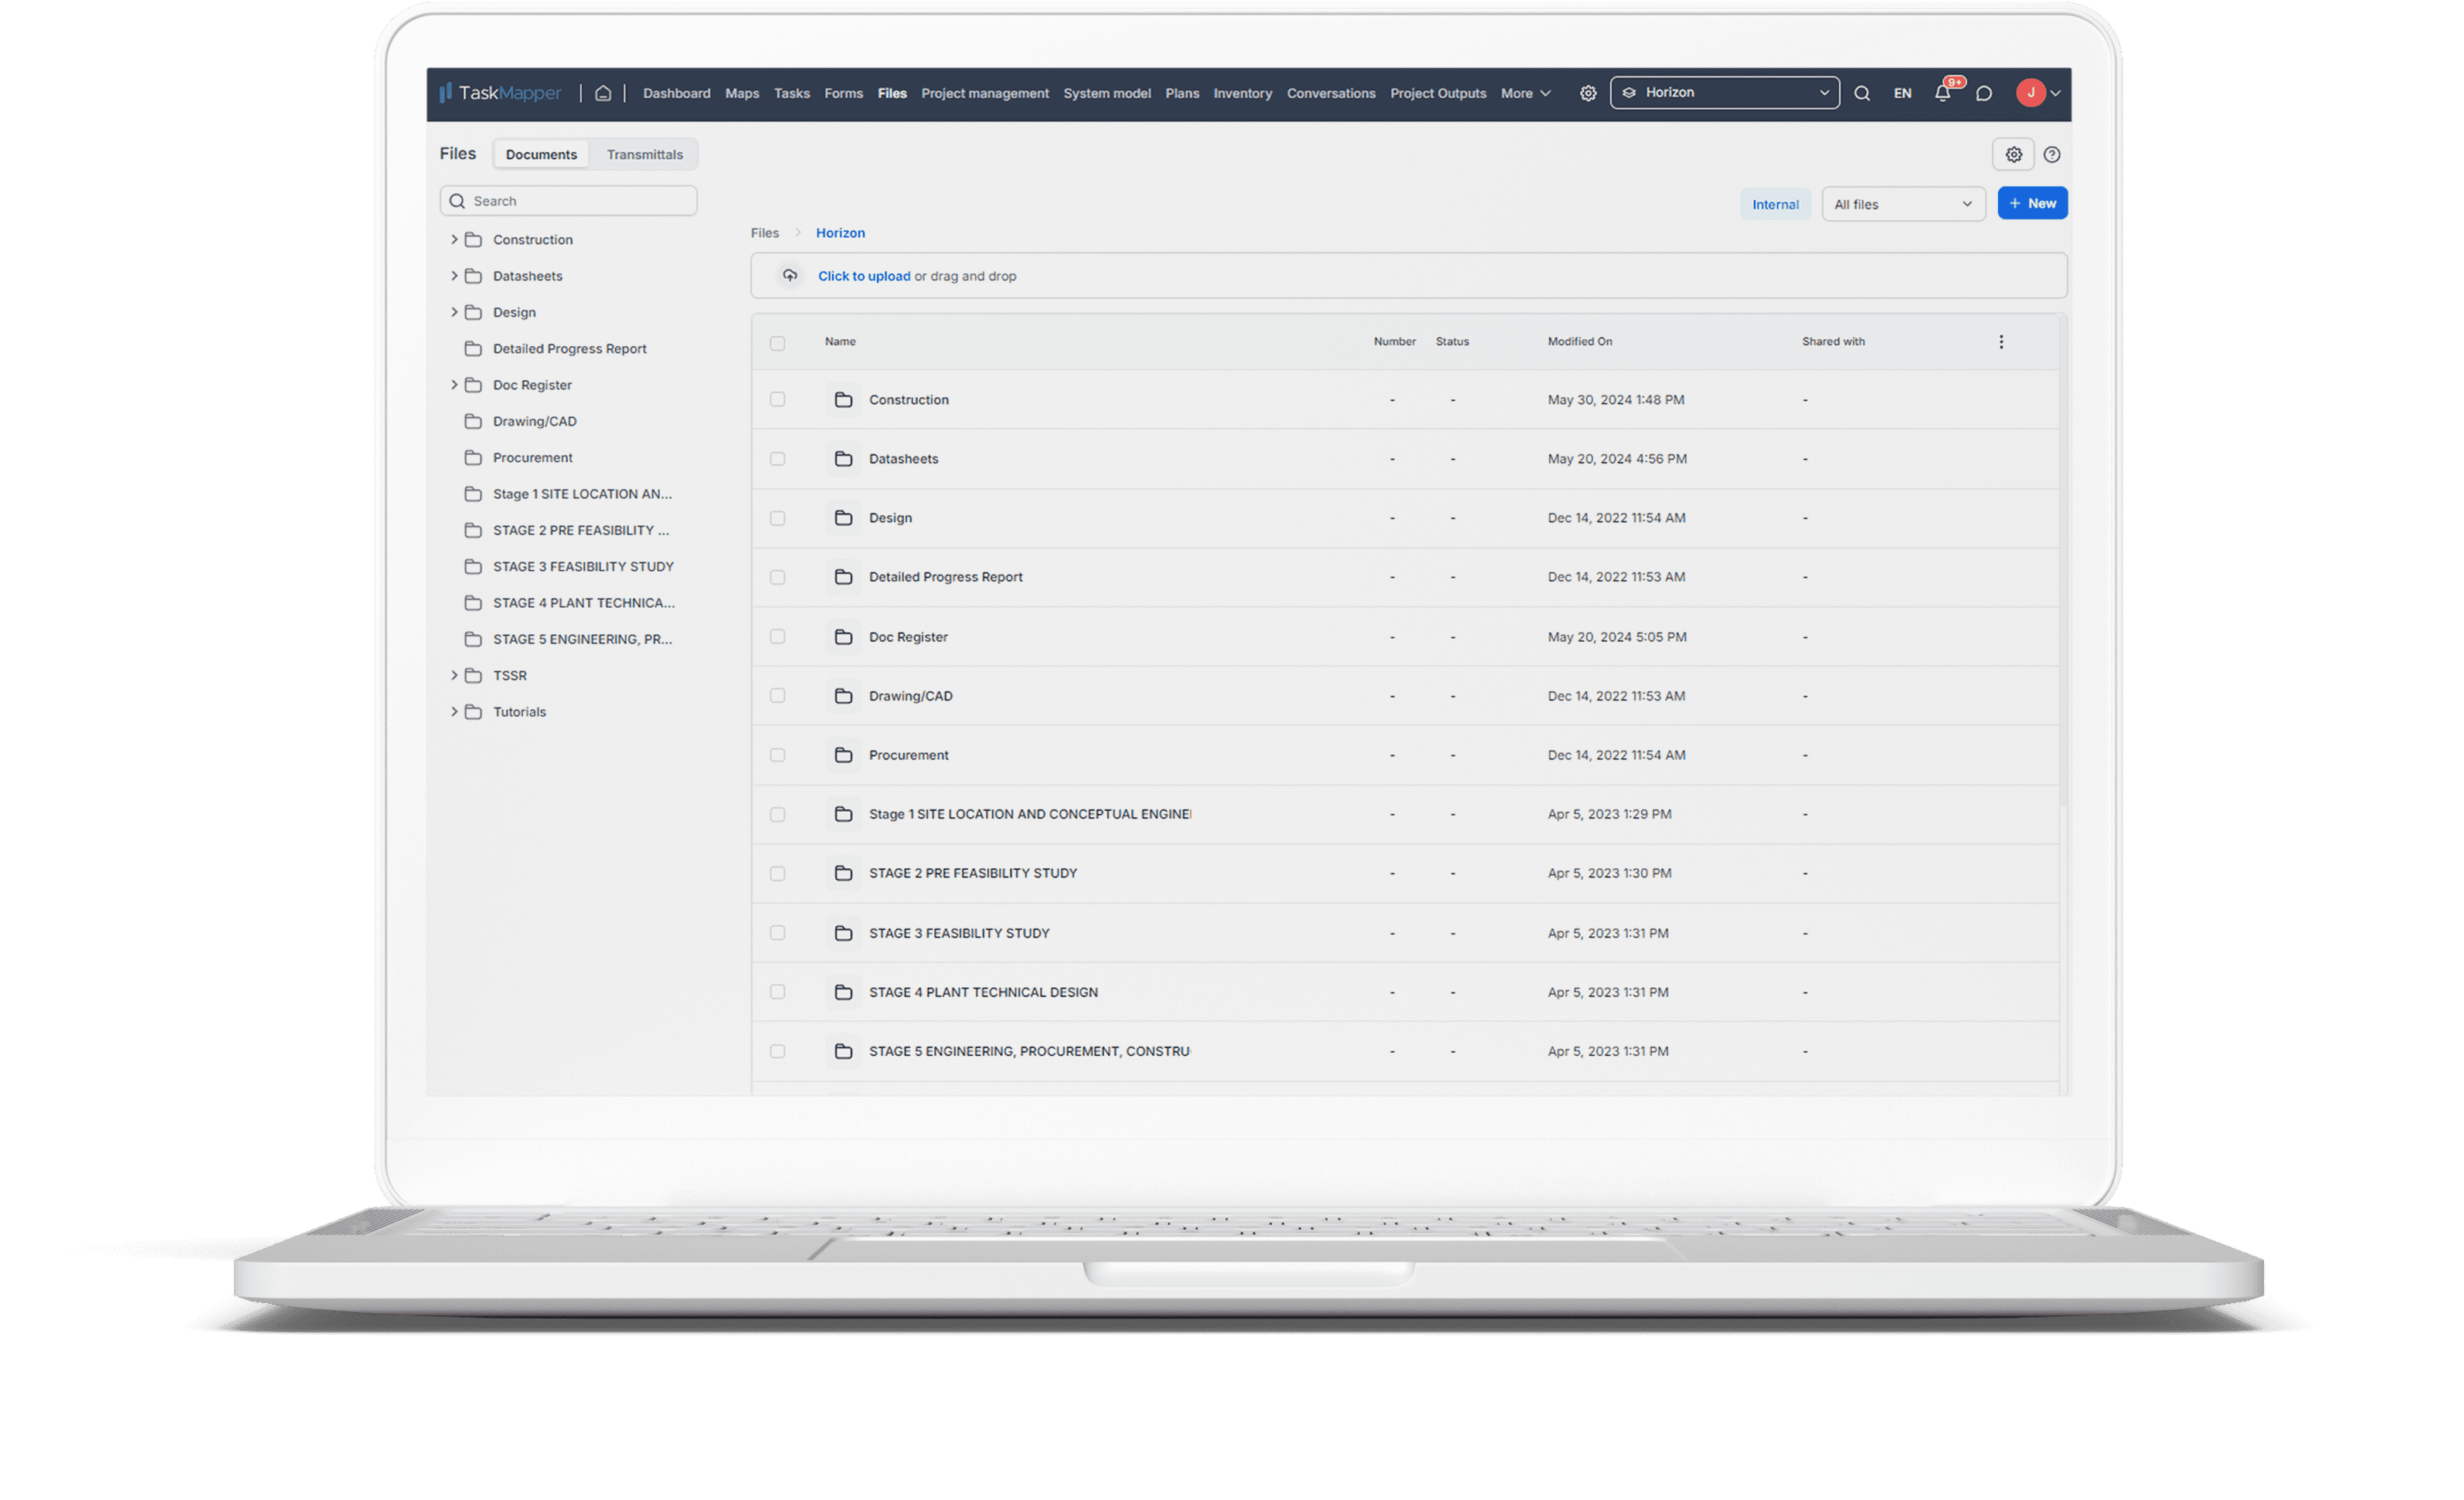Viewport: 2464px width, 1500px height.
Task: Open the table column options kebab menu
Action: coord(2001,342)
